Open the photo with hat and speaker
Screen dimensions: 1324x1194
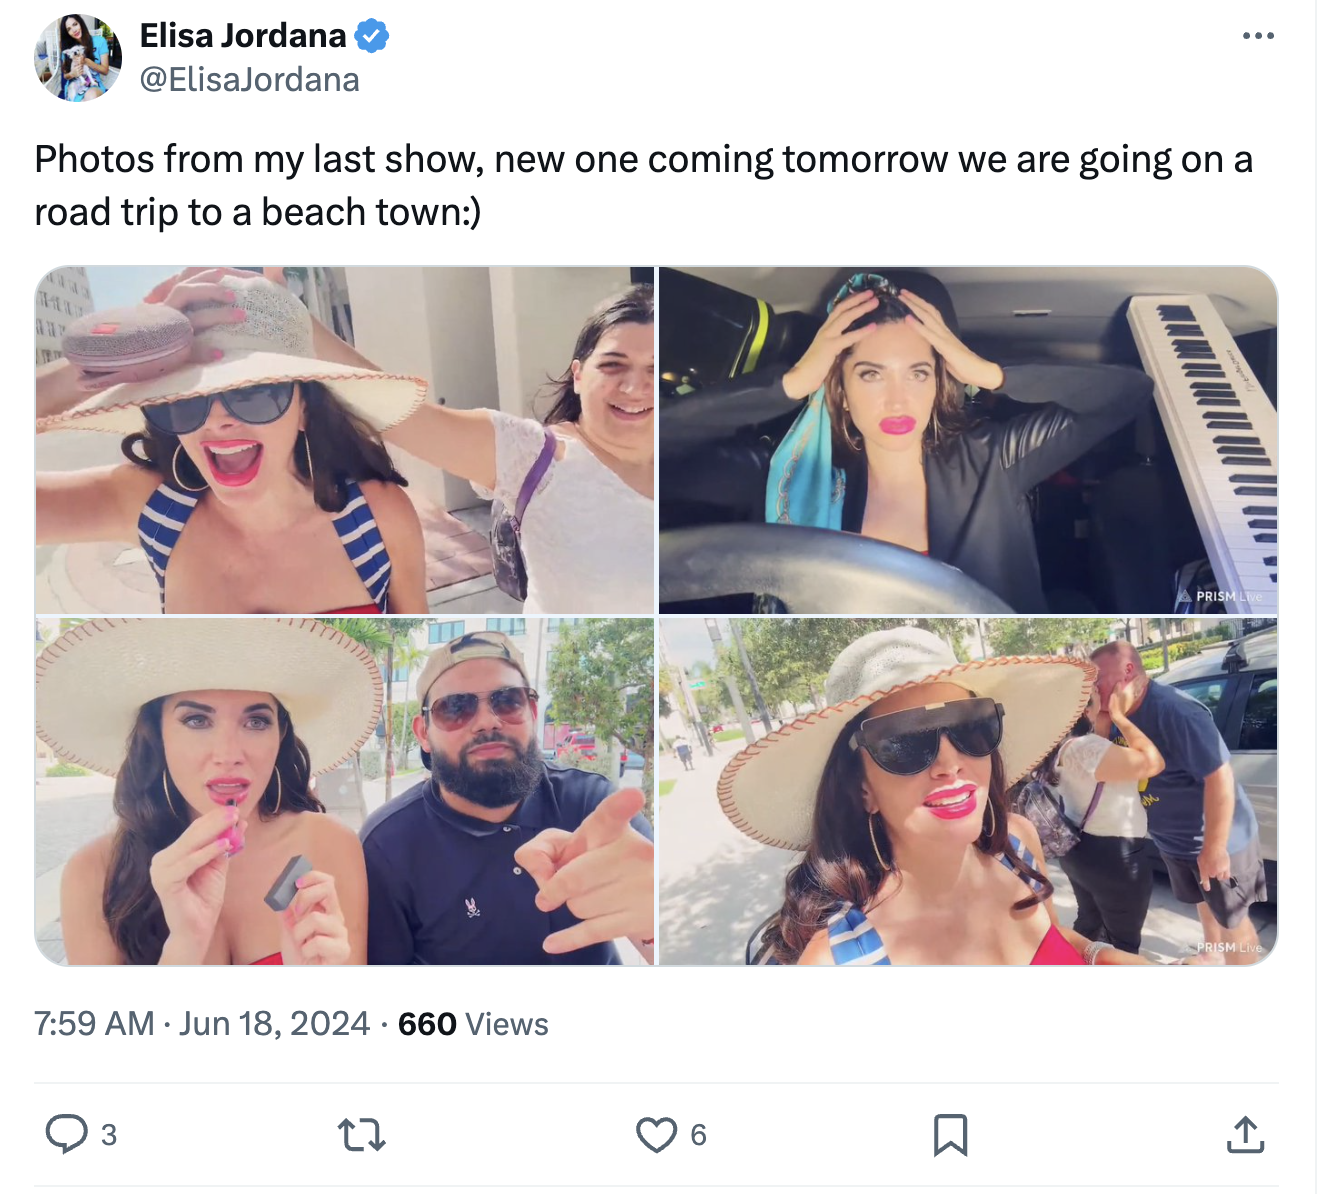[x=345, y=440]
